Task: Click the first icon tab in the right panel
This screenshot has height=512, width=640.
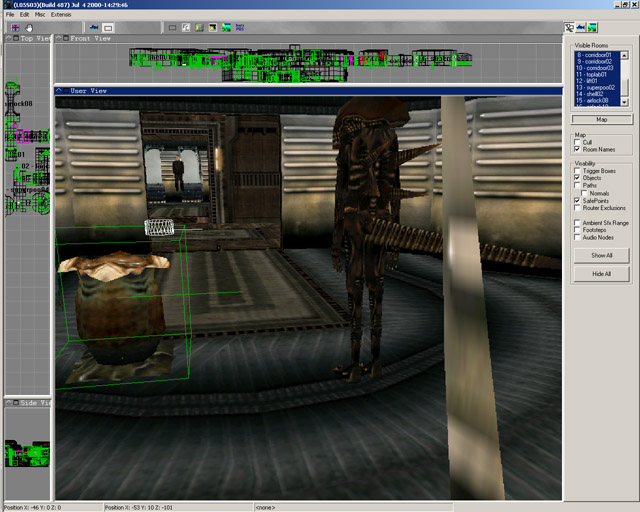Action: 569,27
